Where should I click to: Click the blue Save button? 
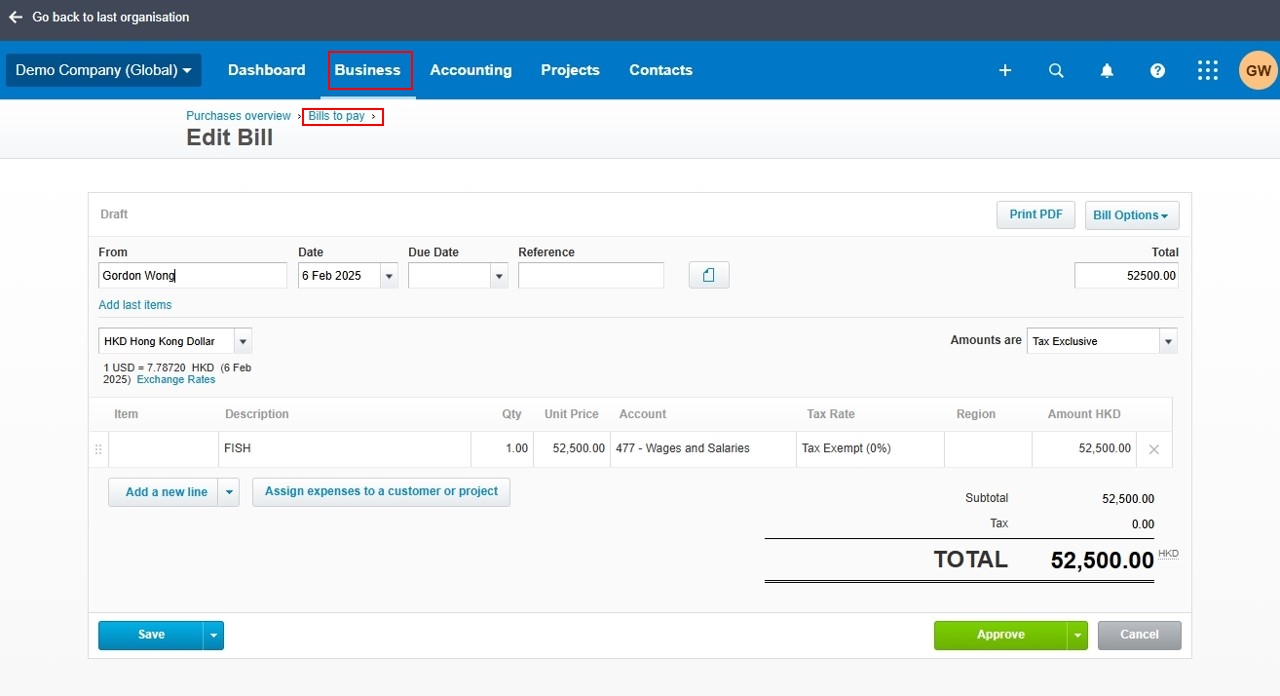coord(151,635)
